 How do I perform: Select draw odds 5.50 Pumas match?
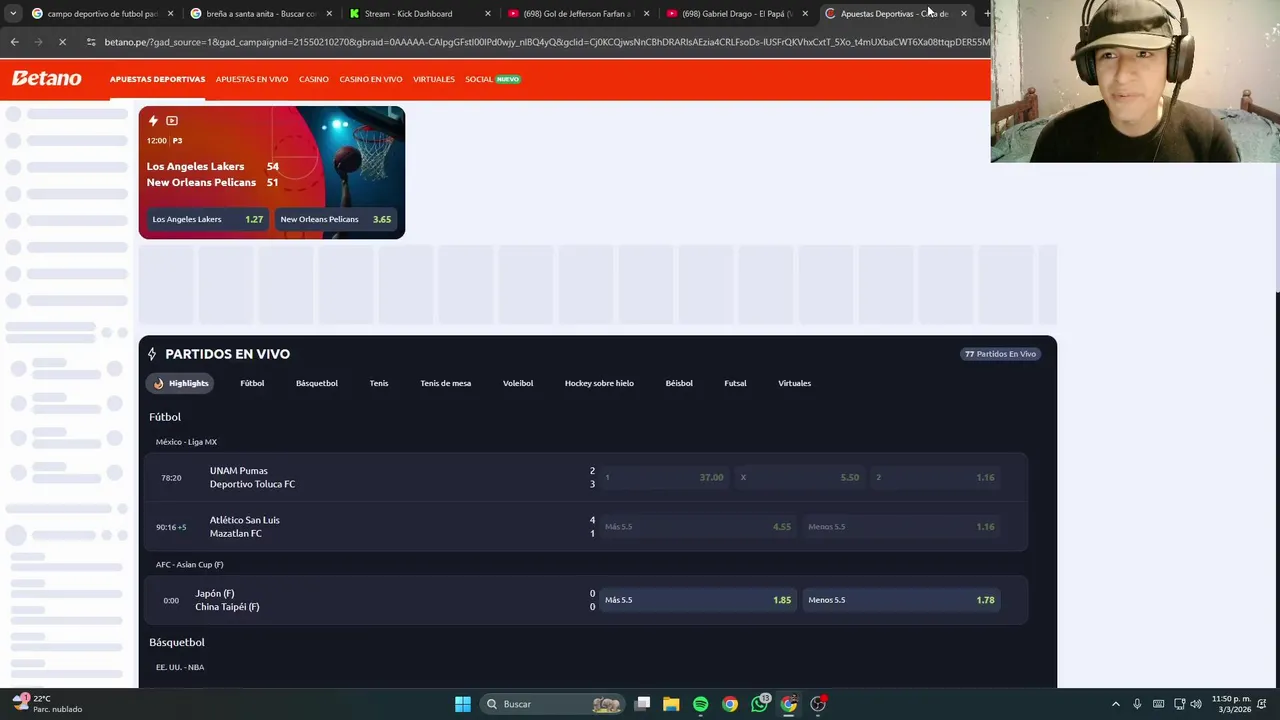click(799, 478)
